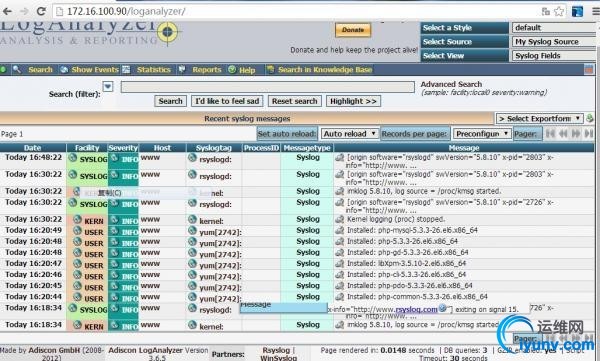Click the Reset search button
The height and width of the screenshot is (361, 600).
[x=294, y=101]
